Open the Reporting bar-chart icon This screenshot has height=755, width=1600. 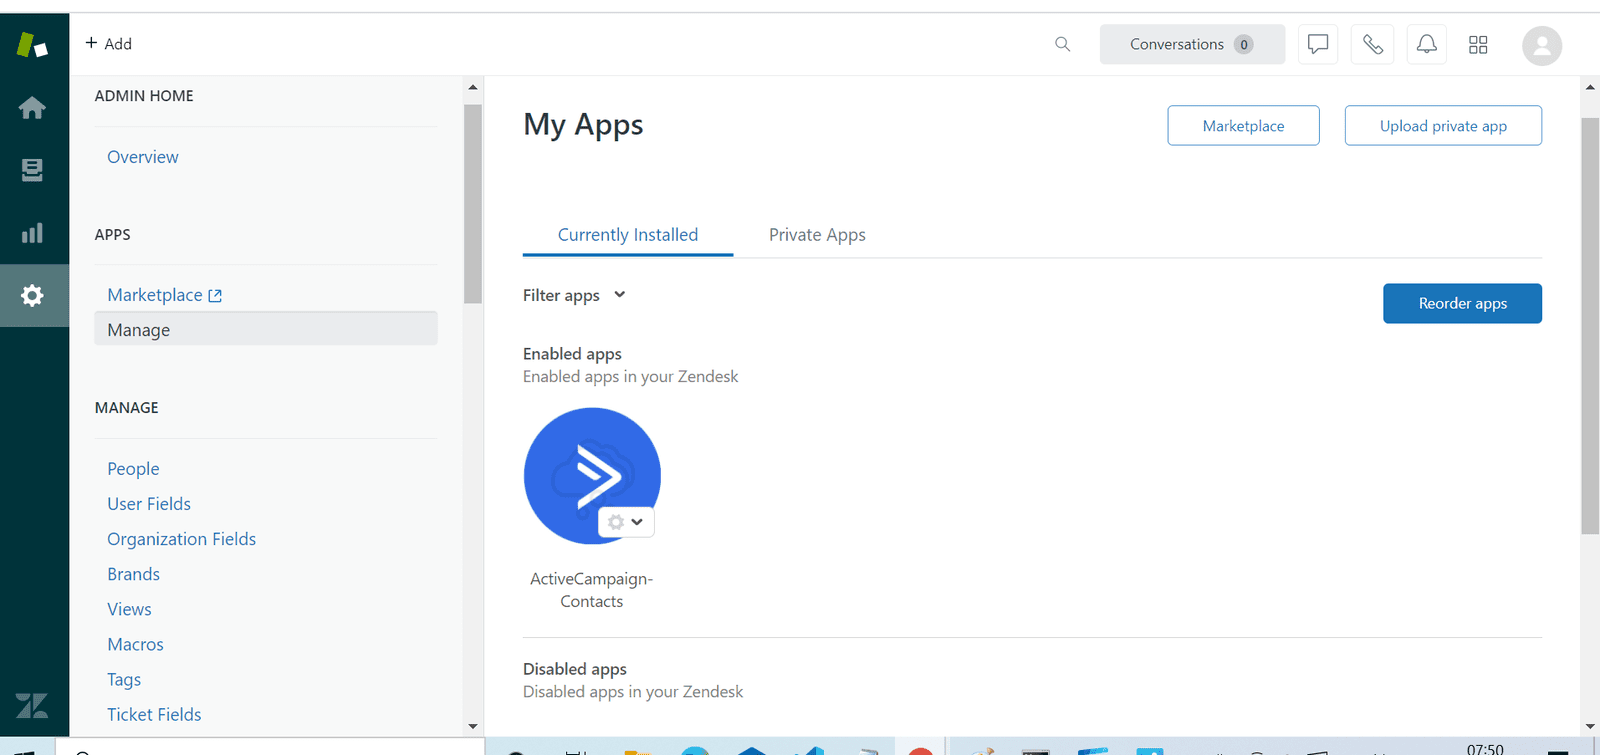click(32, 233)
